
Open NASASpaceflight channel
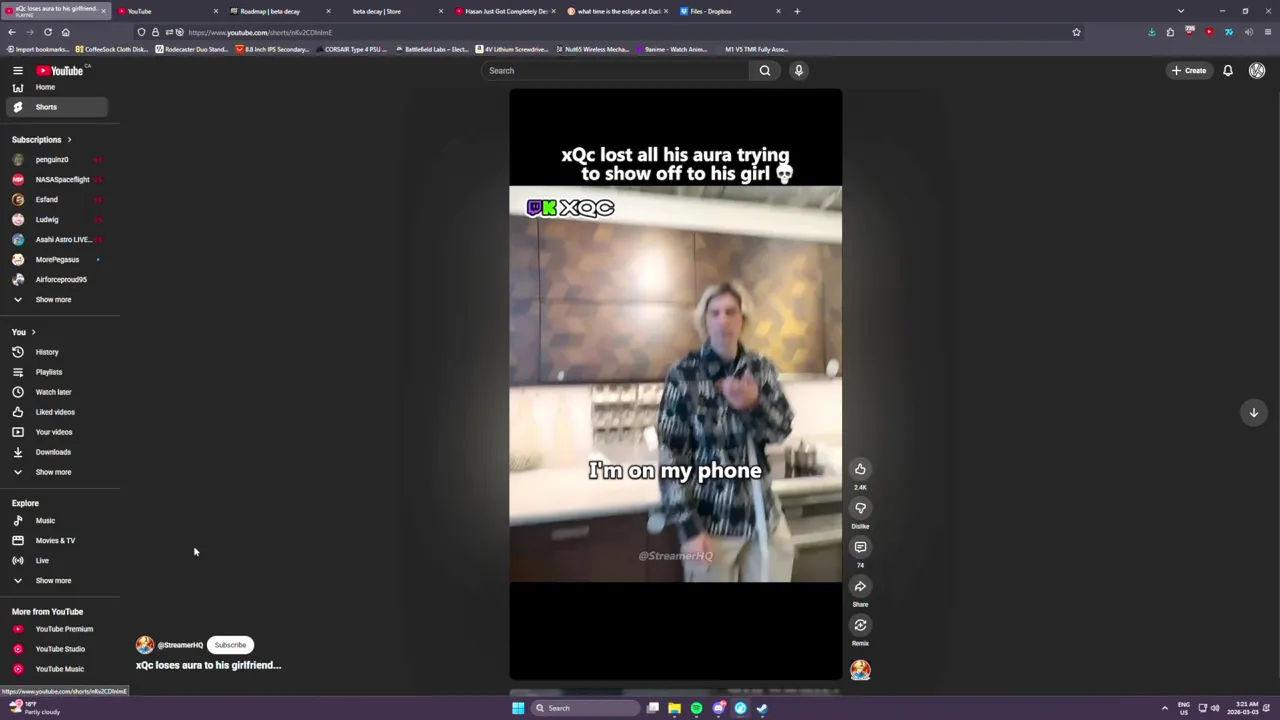[60, 180]
